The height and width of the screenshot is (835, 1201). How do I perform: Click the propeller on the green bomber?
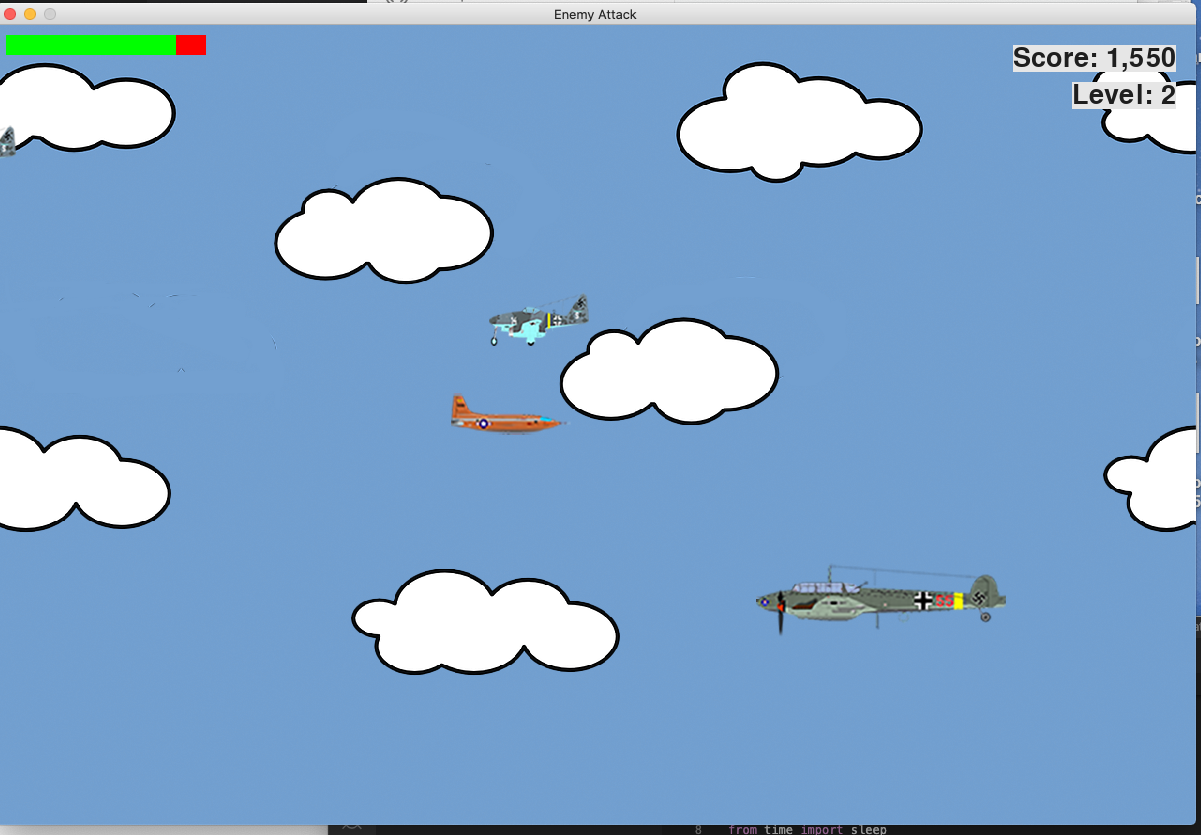click(781, 611)
